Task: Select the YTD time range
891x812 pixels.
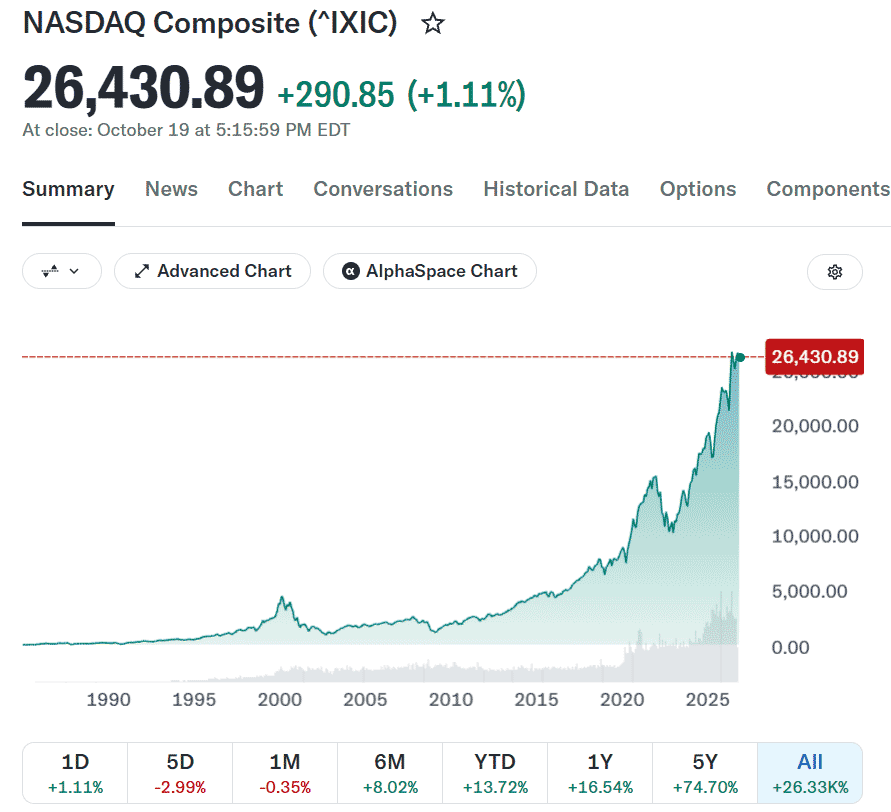Action: (x=495, y=773)
